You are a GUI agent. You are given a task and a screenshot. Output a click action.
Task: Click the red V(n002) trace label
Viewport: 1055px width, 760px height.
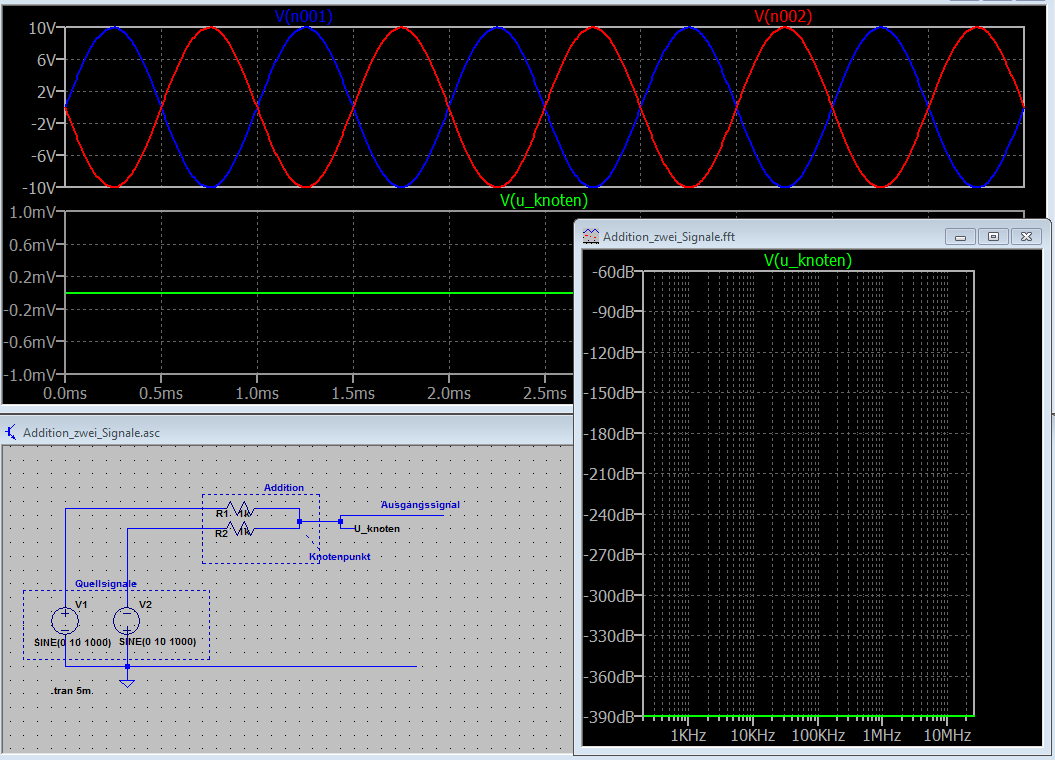(782, 16)
